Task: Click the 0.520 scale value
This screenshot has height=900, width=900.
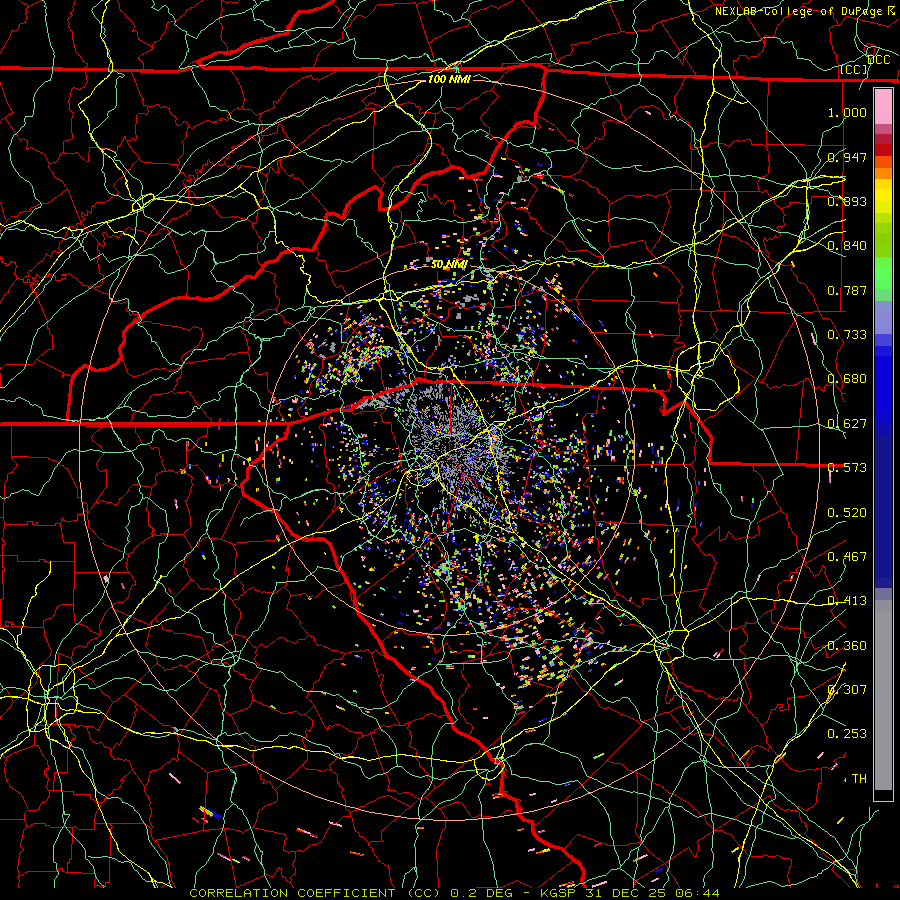Action: (x=847, y=513)
